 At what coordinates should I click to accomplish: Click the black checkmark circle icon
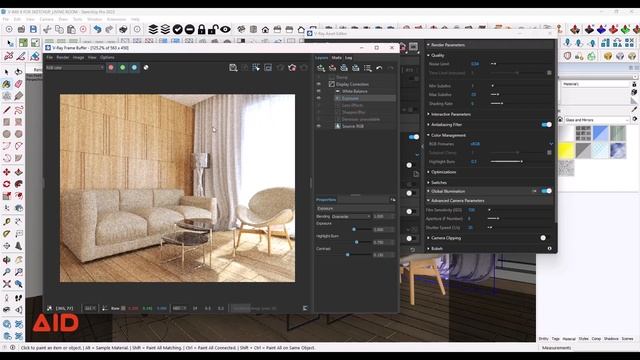pos(178,29)
